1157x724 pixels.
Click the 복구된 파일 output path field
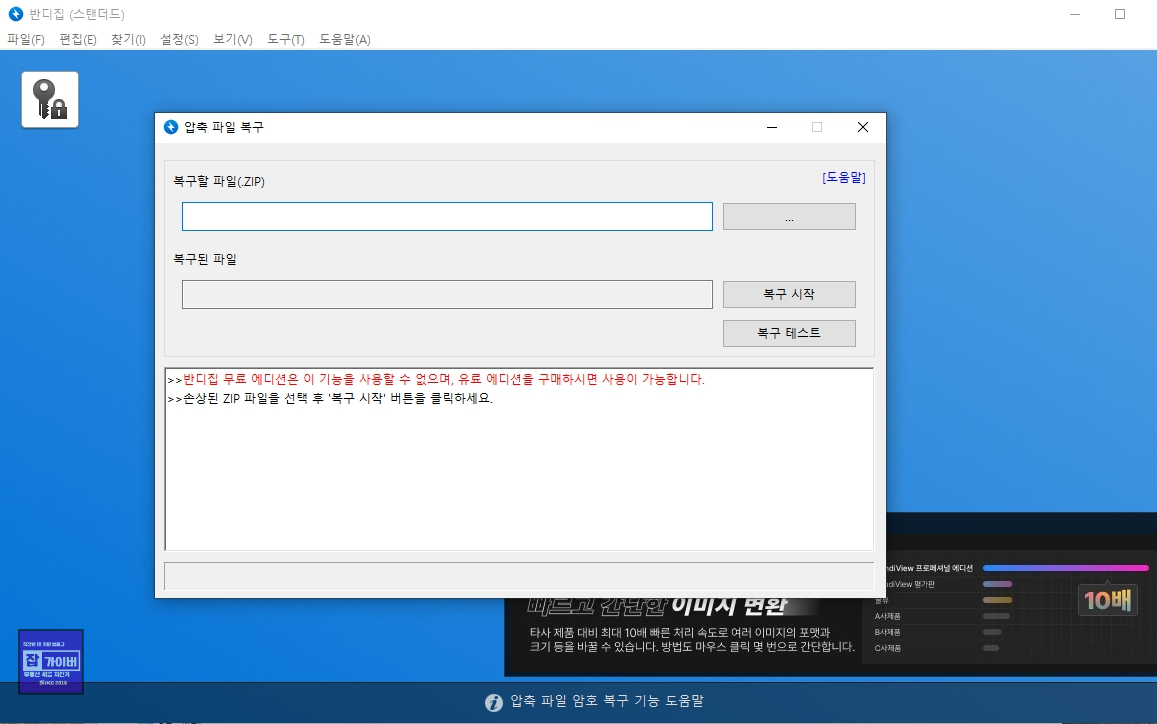447,294
